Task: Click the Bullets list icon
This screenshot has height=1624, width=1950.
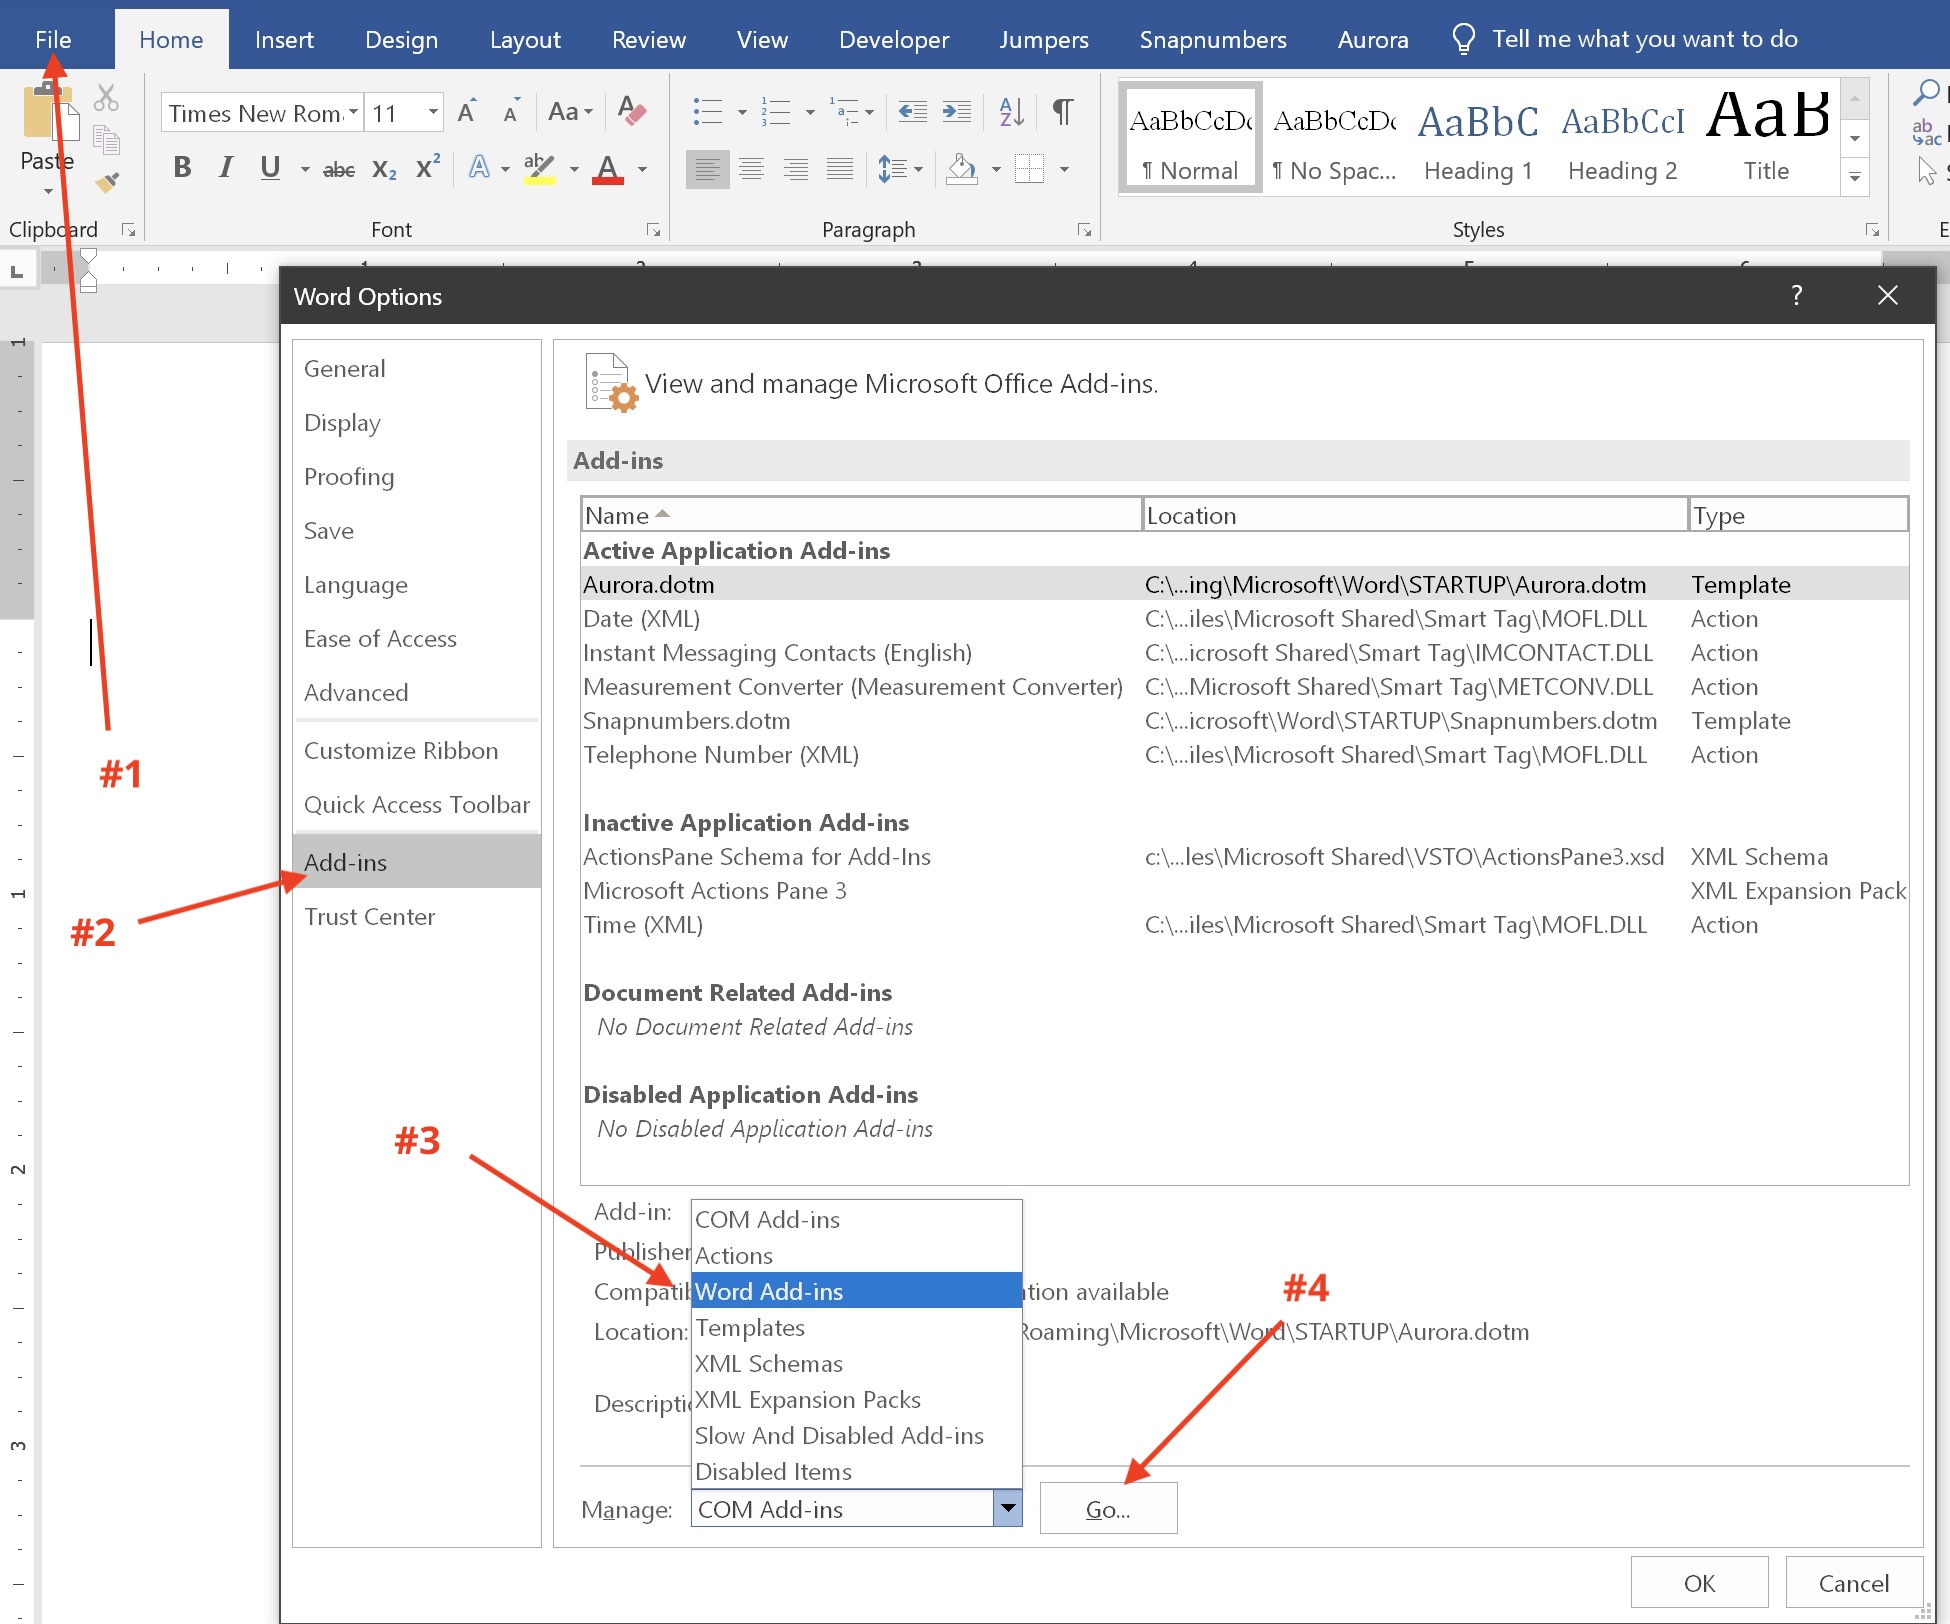Action: point(708,111)
